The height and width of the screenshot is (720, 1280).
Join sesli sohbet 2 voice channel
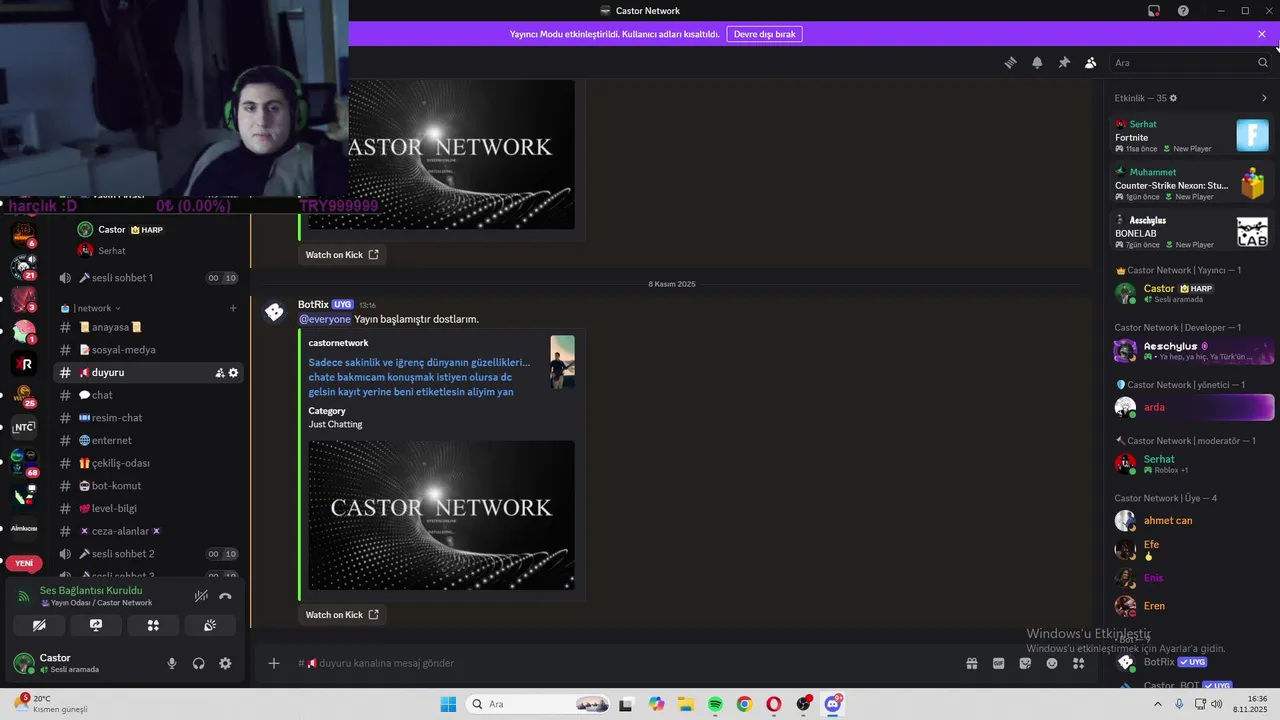(148, 554)
